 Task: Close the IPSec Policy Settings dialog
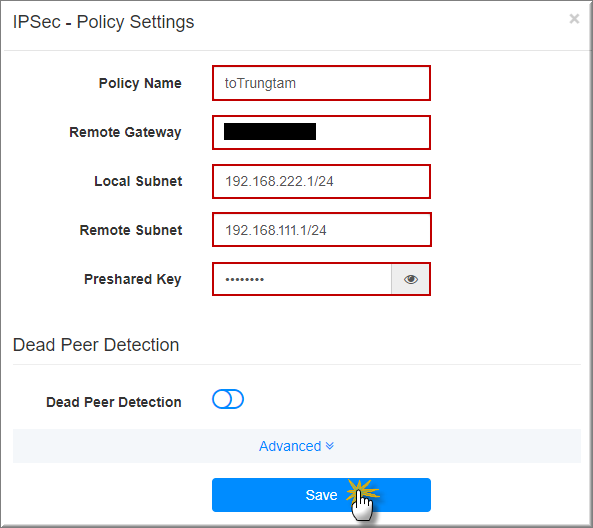tap(574, 19)
